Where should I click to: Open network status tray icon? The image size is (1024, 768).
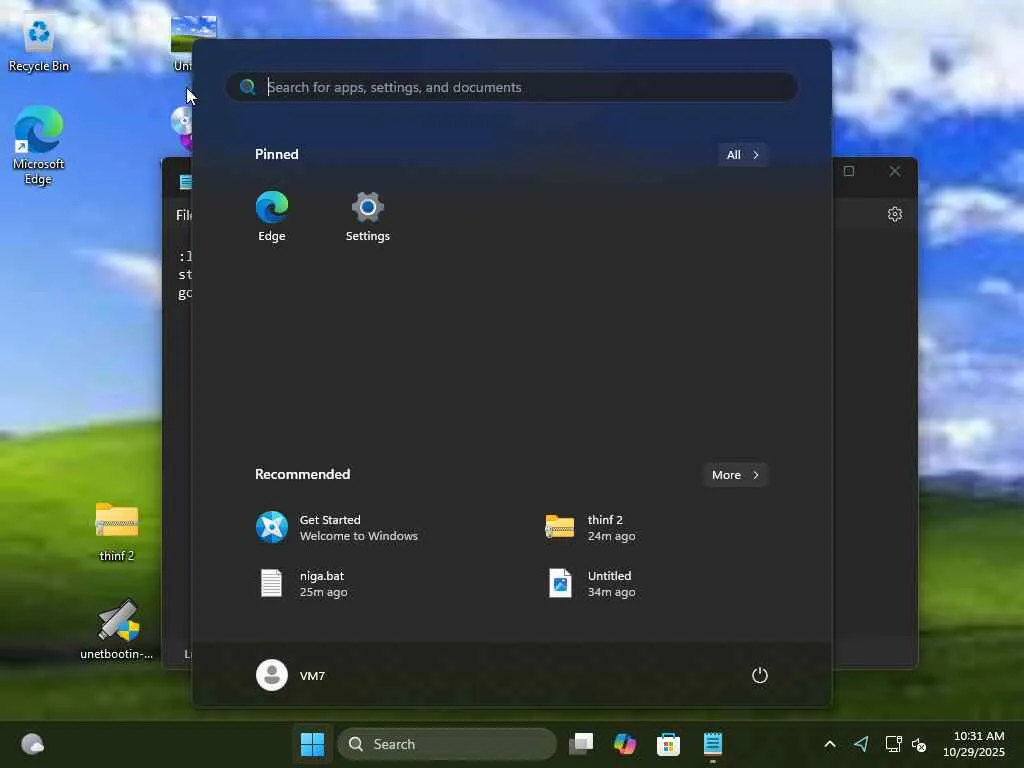coord(893,744)
